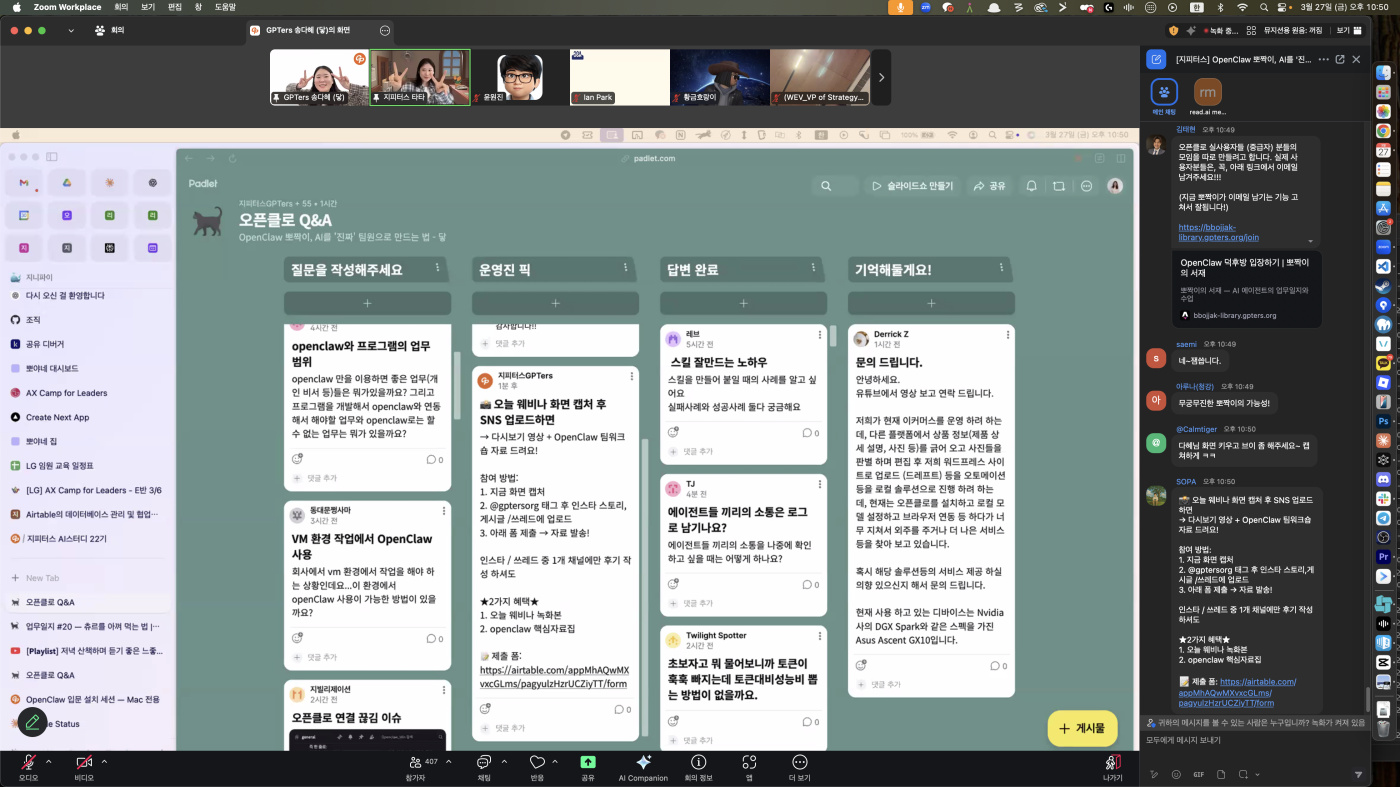Start screen sharing with the green 공유 icon

pyautogui.click(x=588, y=763)
